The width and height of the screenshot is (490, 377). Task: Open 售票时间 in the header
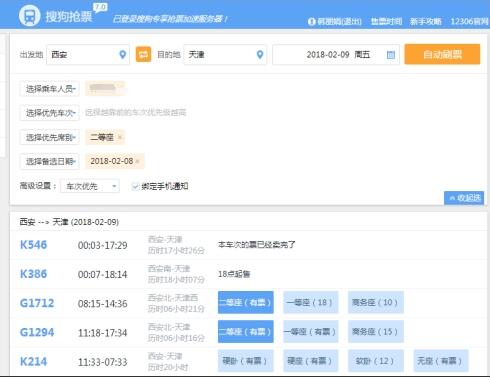click(x=386, y=22)
